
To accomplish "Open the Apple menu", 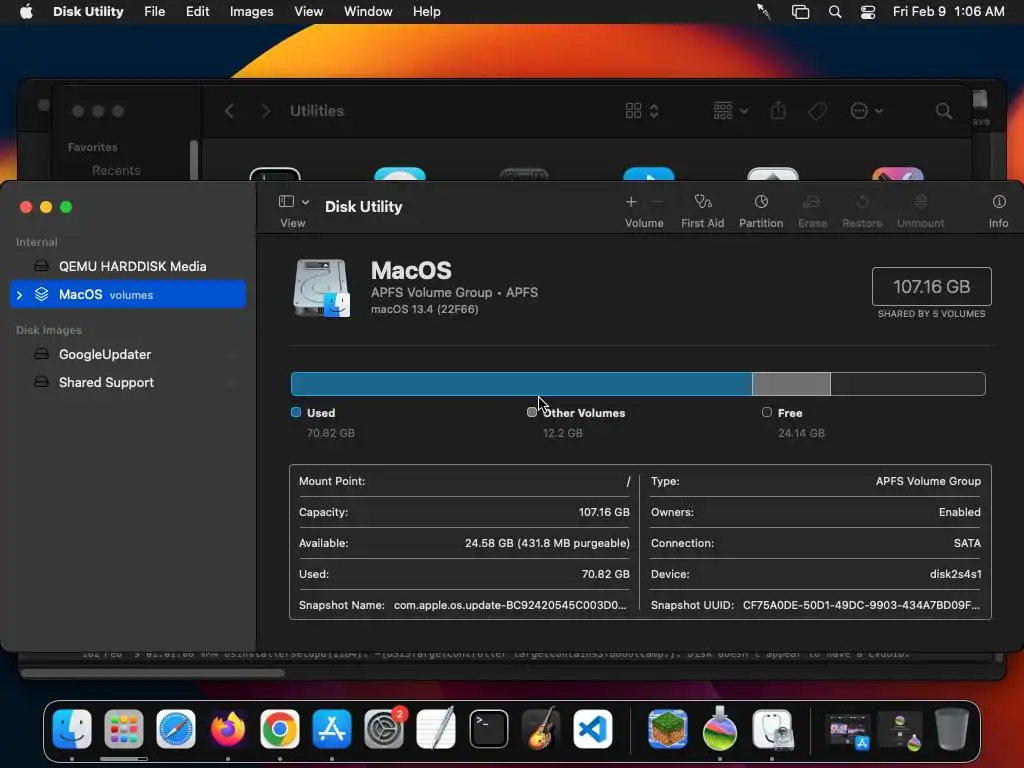I will coord(26,12).
